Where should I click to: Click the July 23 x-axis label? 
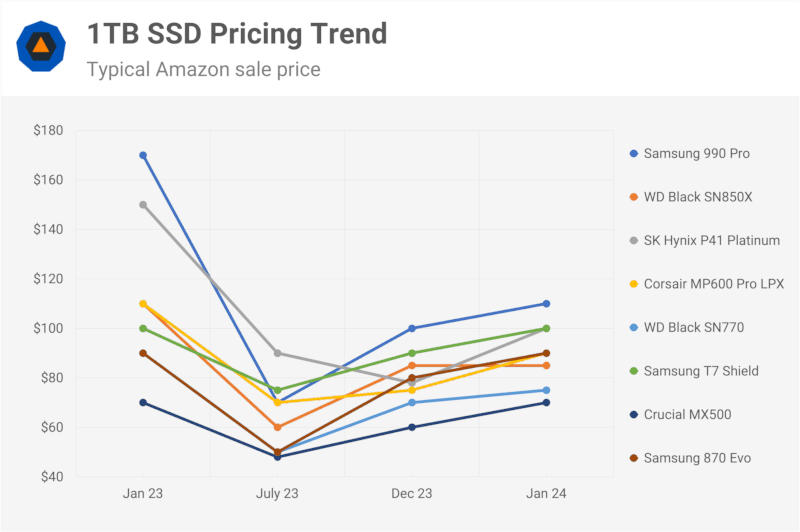[277, 494]
